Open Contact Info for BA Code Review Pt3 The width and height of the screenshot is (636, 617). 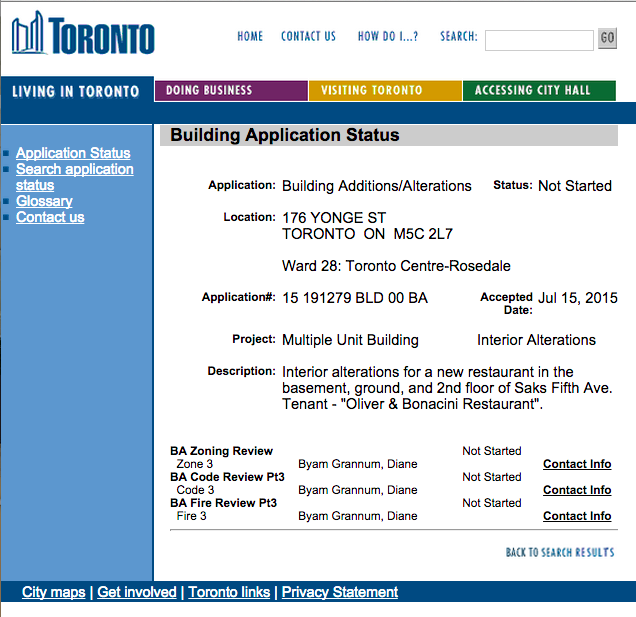click(x=577, y=490)
